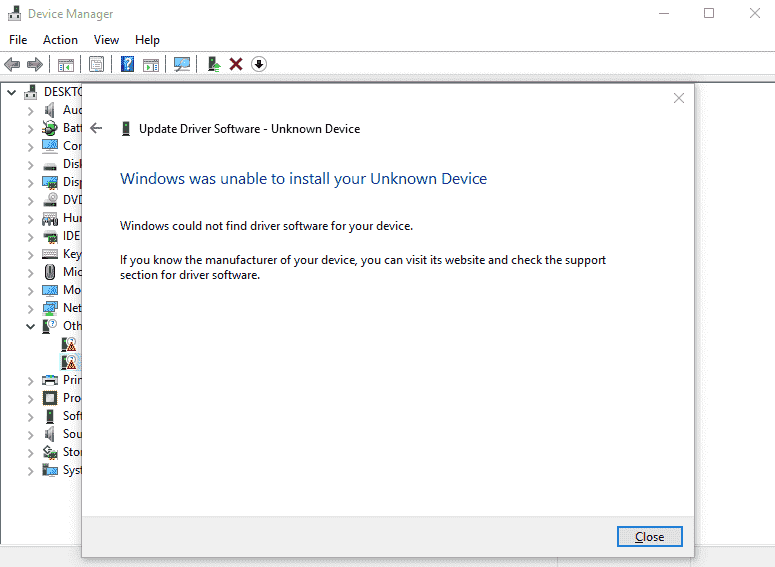
Task: Select the Sound controllers speaker icon
Action: click(x=49, y=434)
